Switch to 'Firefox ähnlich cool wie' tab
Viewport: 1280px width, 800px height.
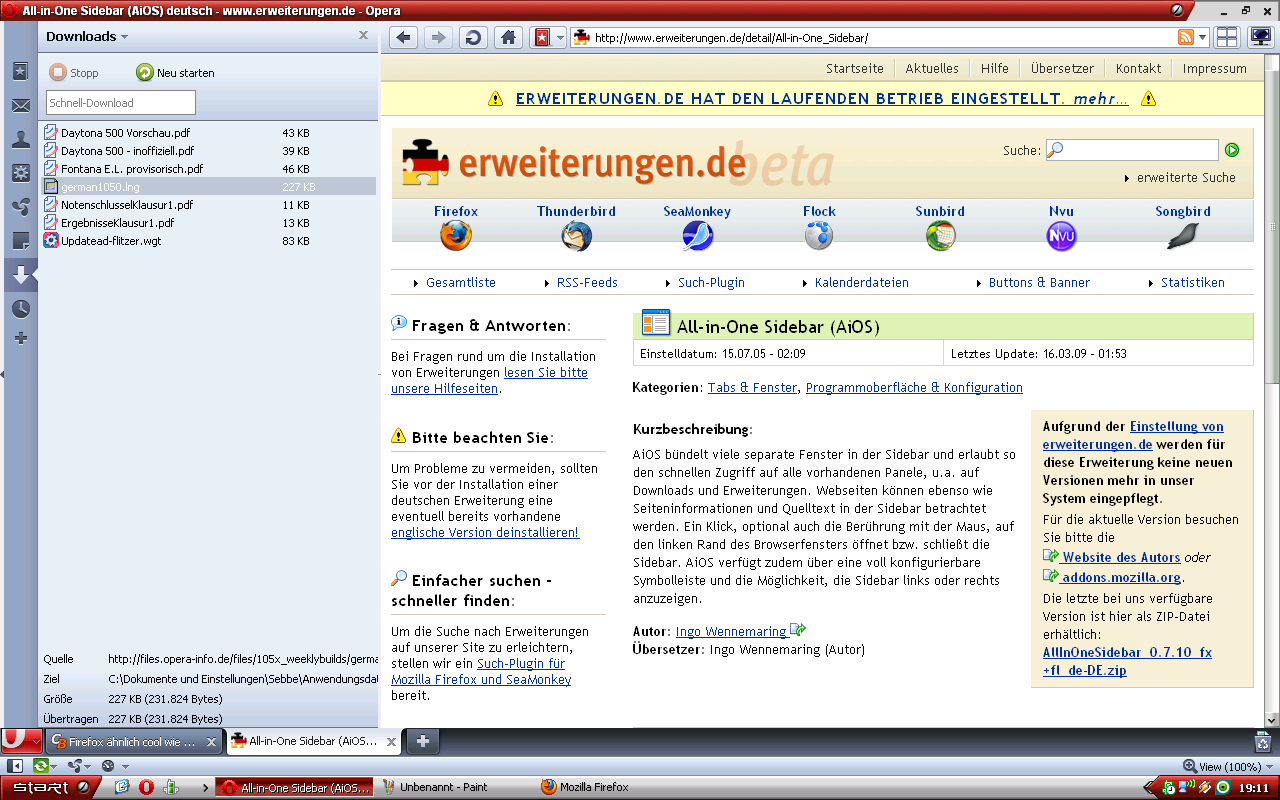click(134, 742)
